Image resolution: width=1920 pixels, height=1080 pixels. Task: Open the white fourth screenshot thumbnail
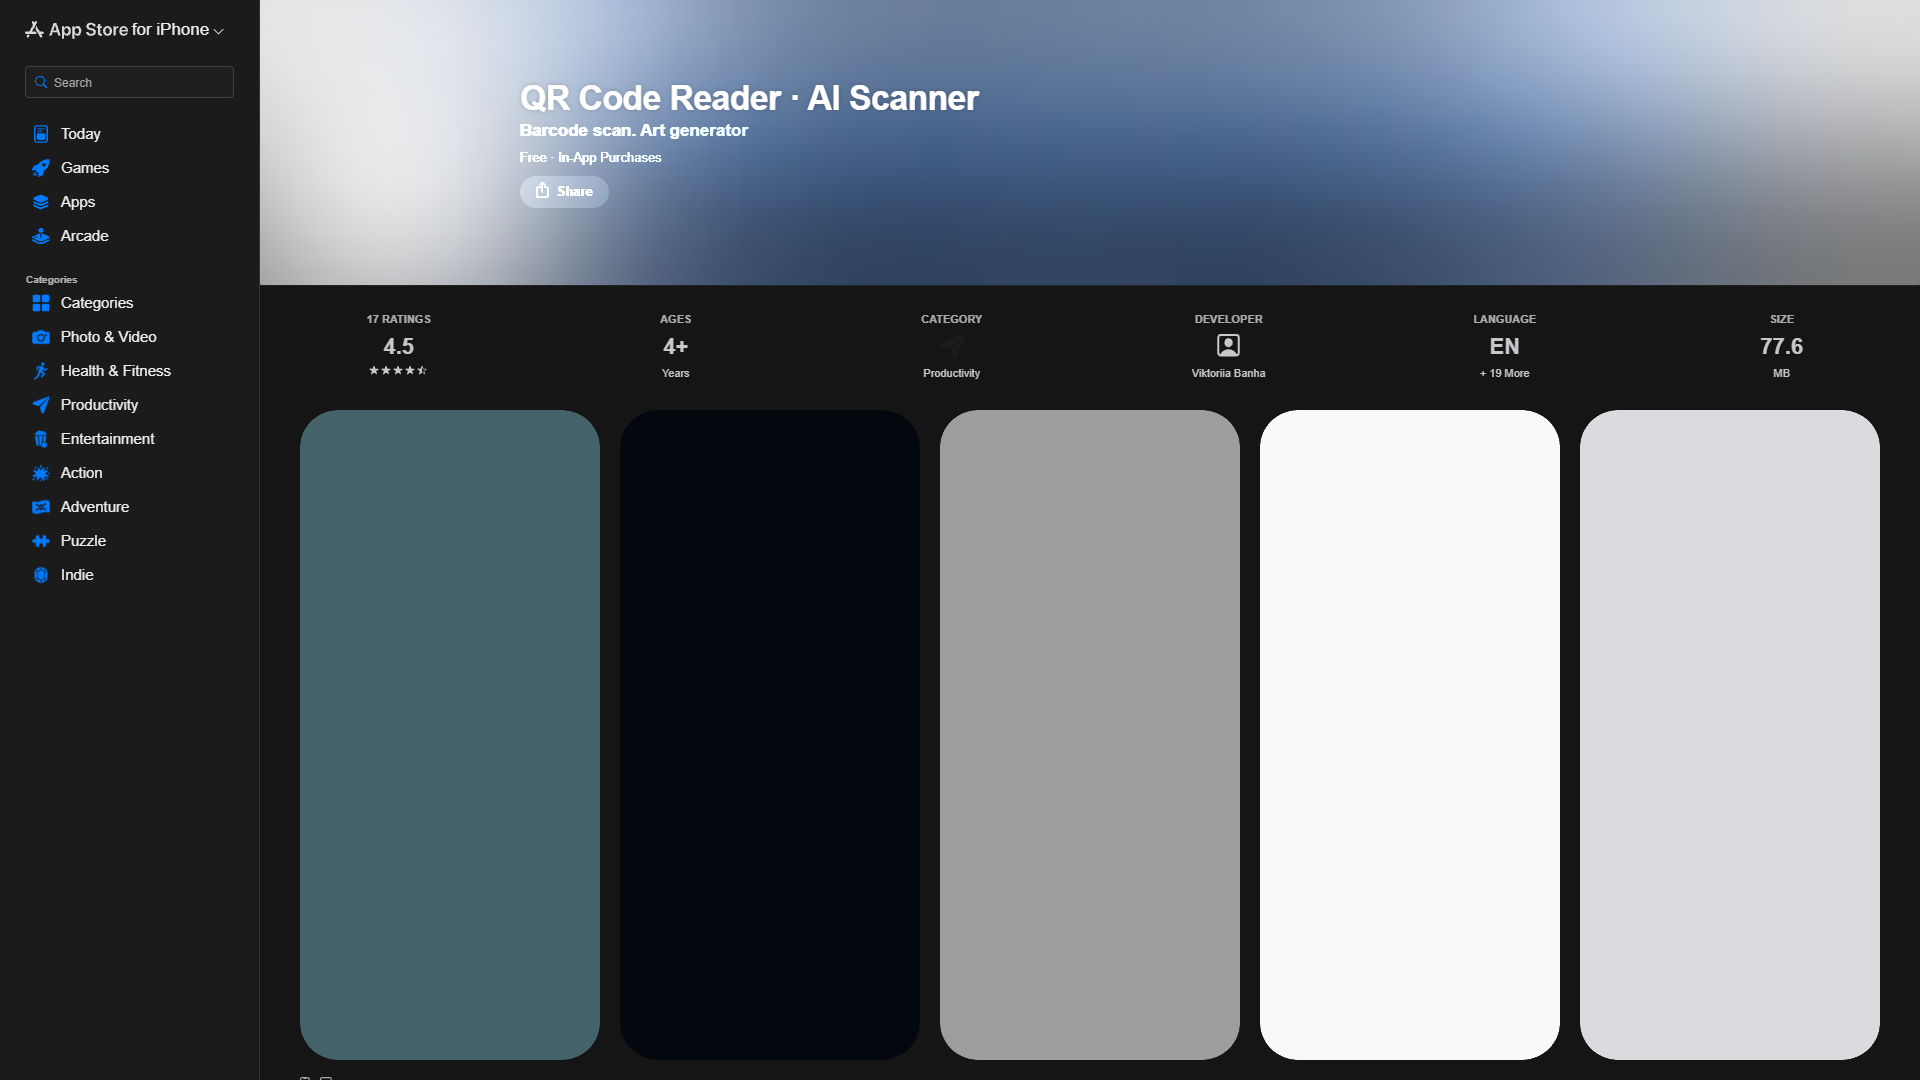[x=1410, y=734]
